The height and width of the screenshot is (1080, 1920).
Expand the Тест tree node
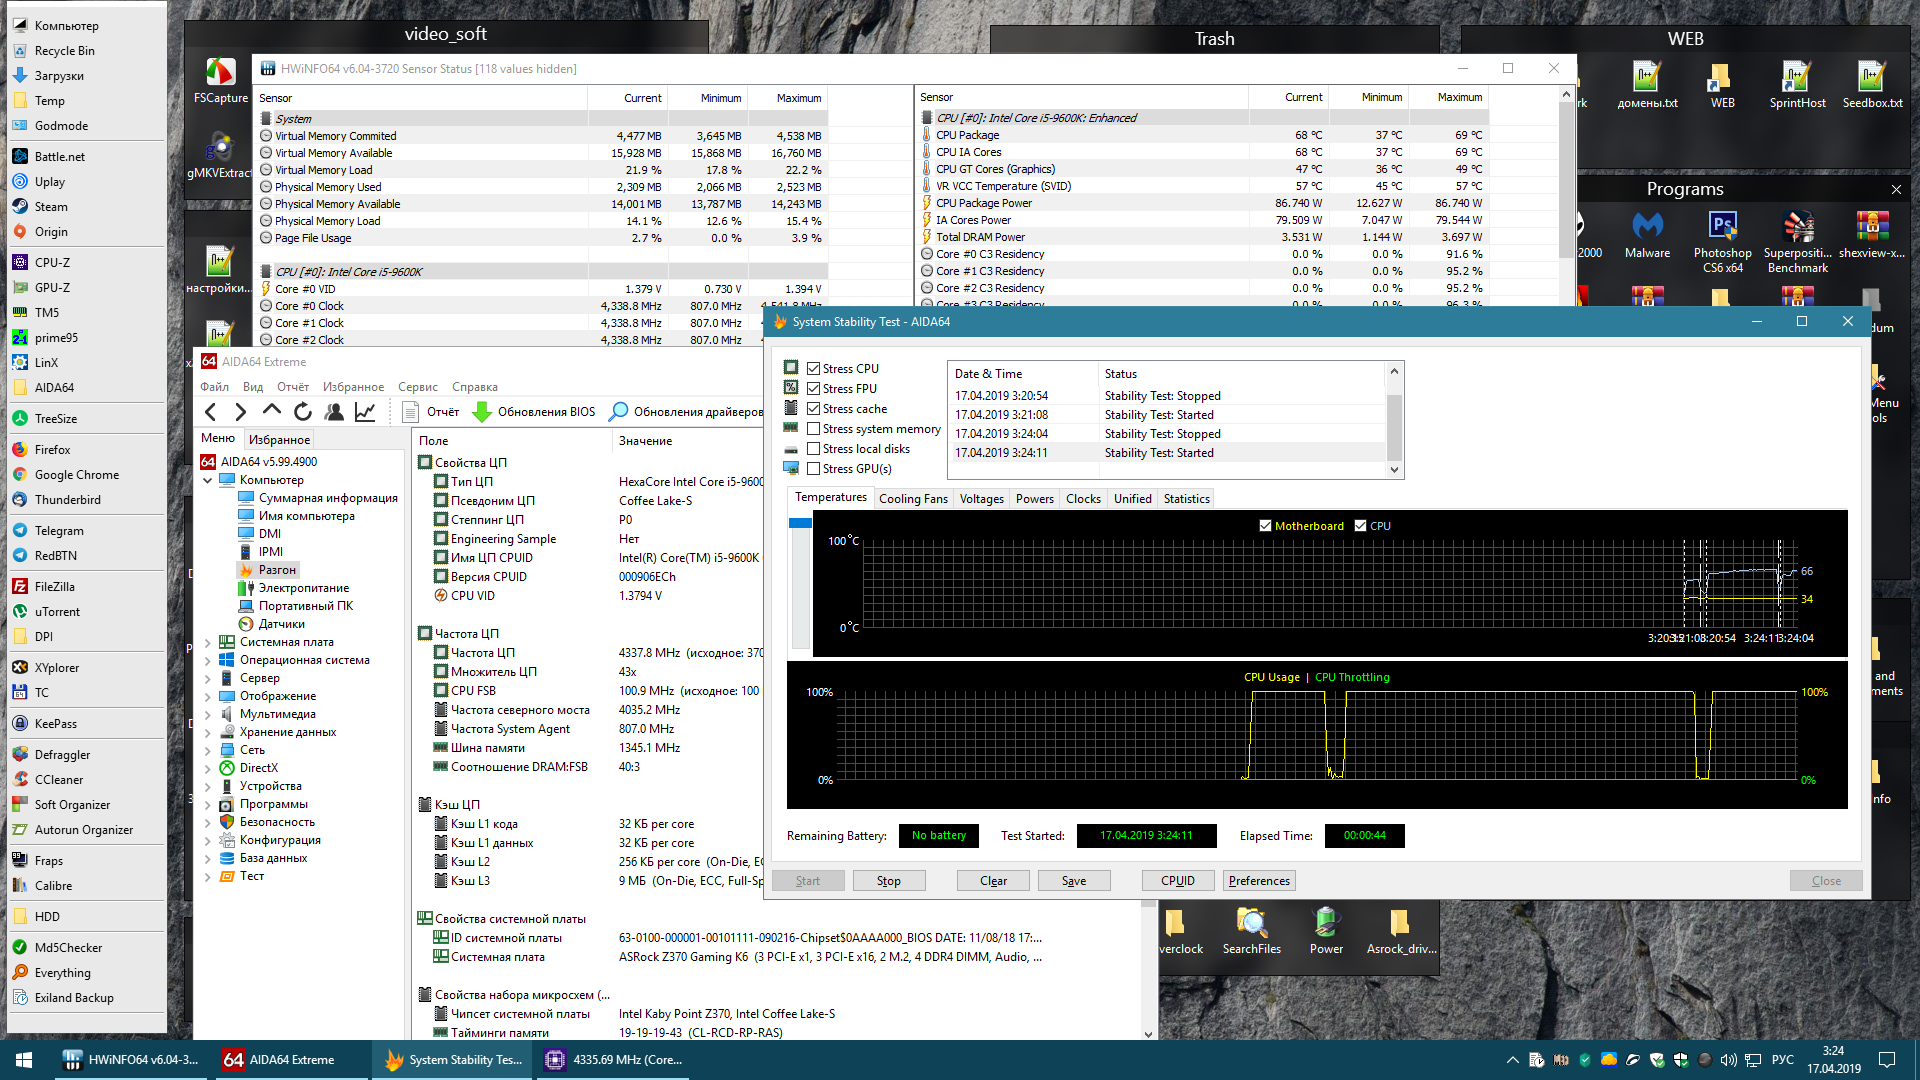(x=208, y=876)
